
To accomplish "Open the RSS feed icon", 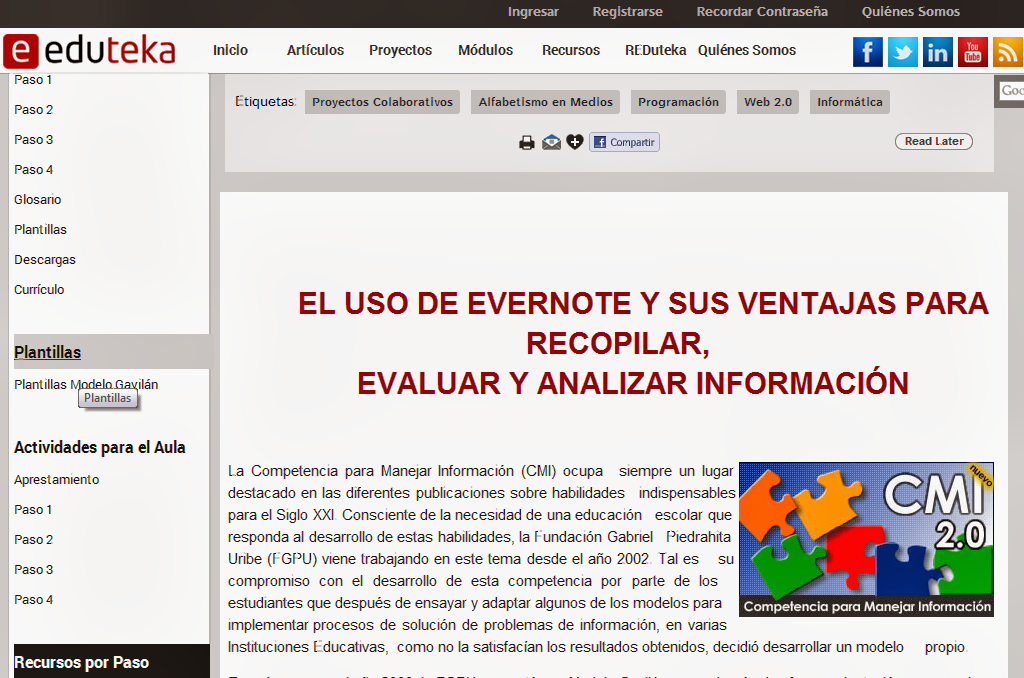I will click(1006, 51).
